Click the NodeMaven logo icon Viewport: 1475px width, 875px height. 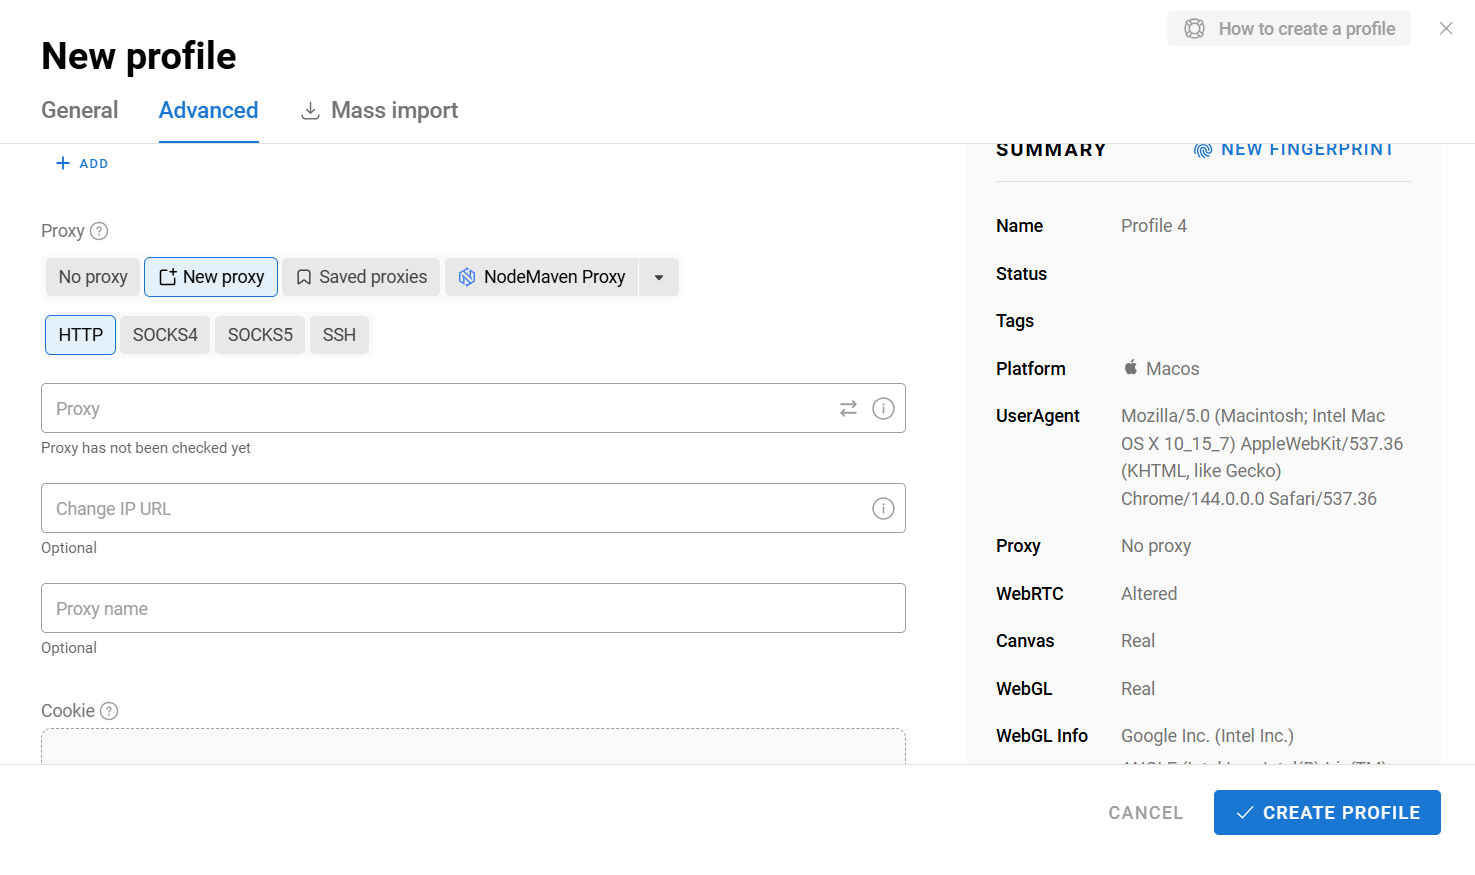click(467, 277)
